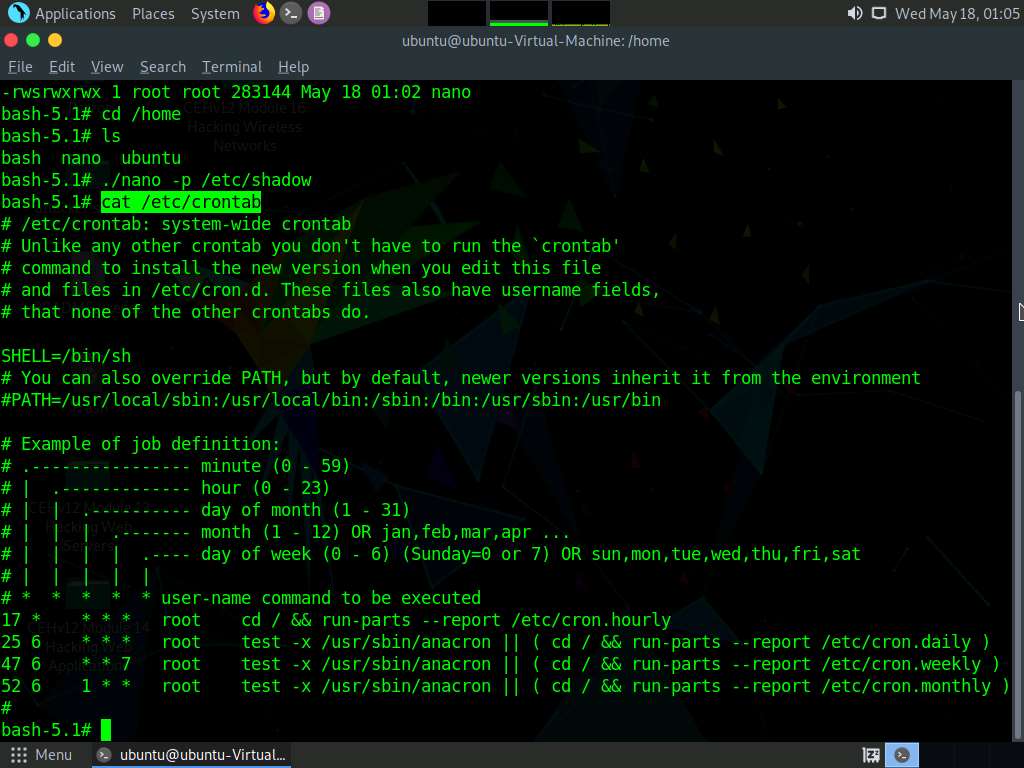
Task: Open the File menu
Action: [x=20, y=67]
